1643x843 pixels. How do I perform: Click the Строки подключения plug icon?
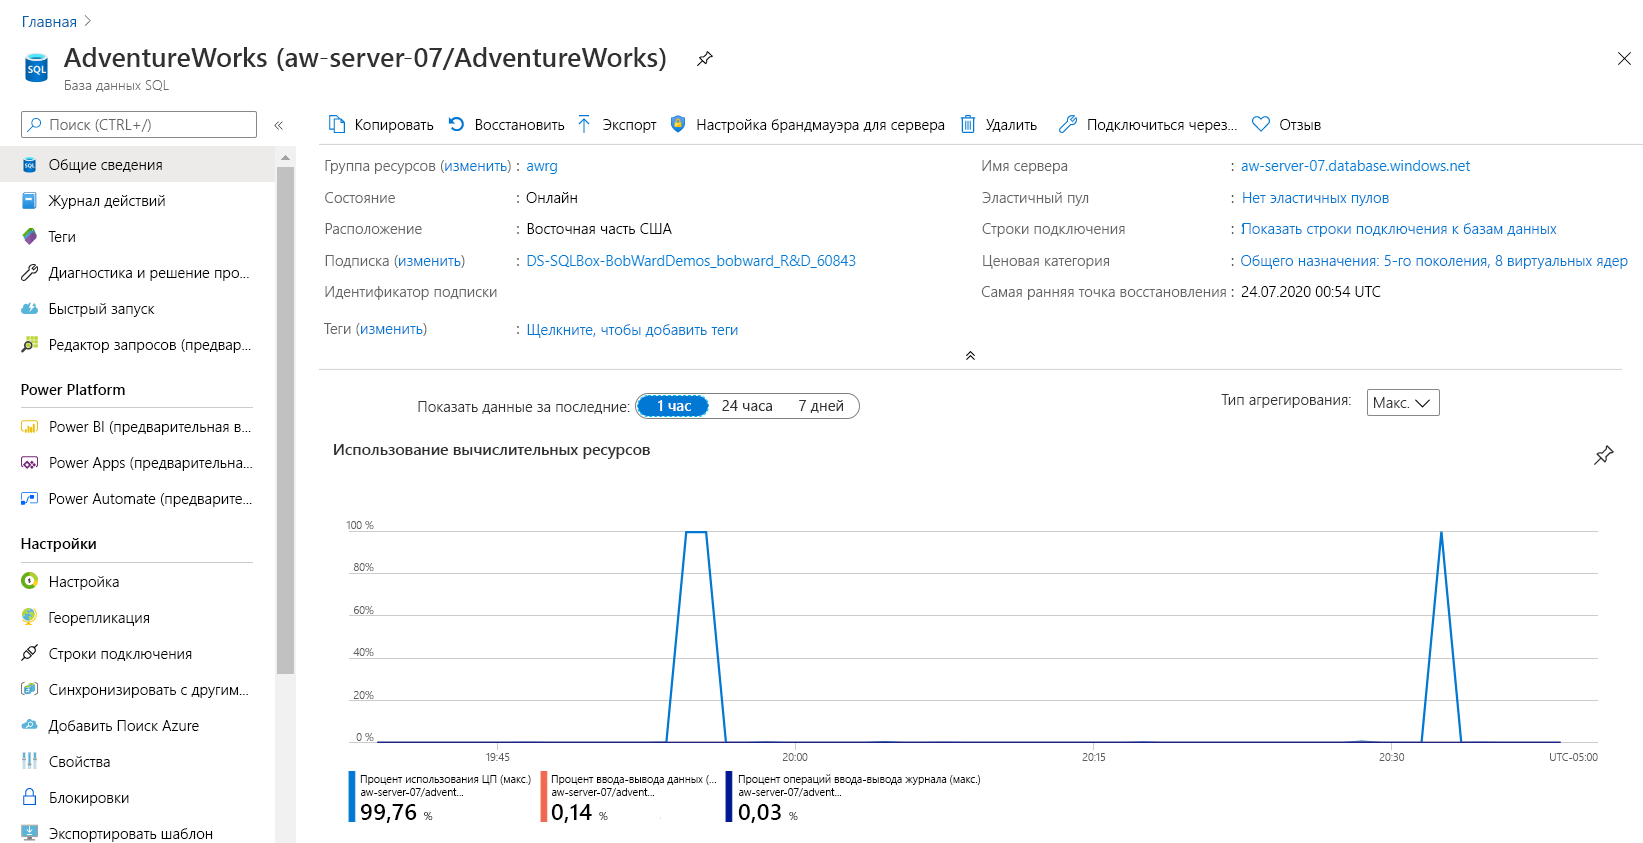pyautogui.click(x=29, y=653)
